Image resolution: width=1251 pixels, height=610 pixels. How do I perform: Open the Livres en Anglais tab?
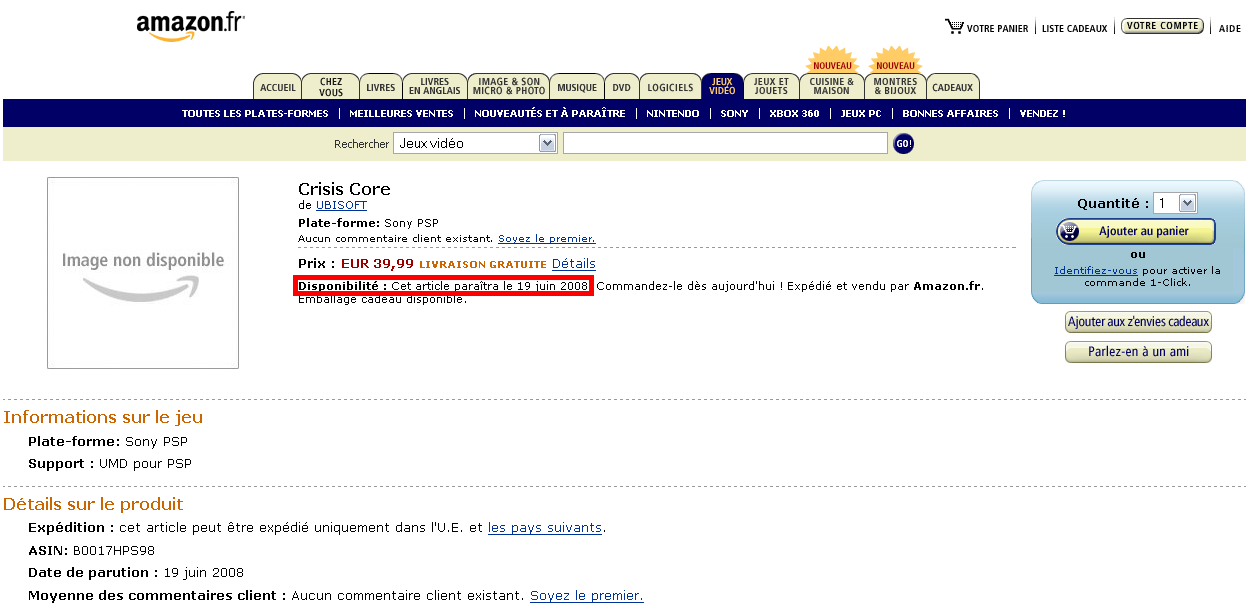435,87
